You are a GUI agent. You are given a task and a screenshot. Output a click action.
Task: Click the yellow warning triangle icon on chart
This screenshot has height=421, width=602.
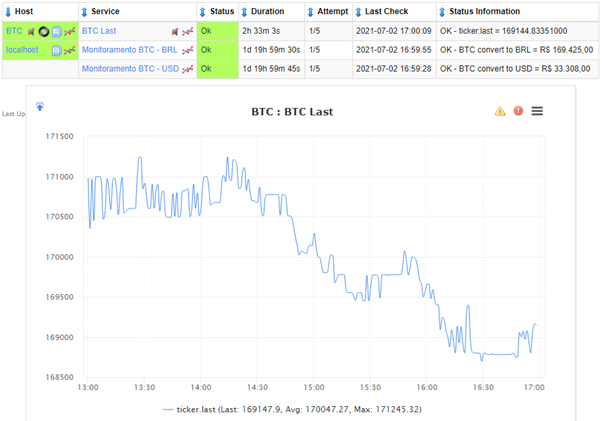pos(500,111)
